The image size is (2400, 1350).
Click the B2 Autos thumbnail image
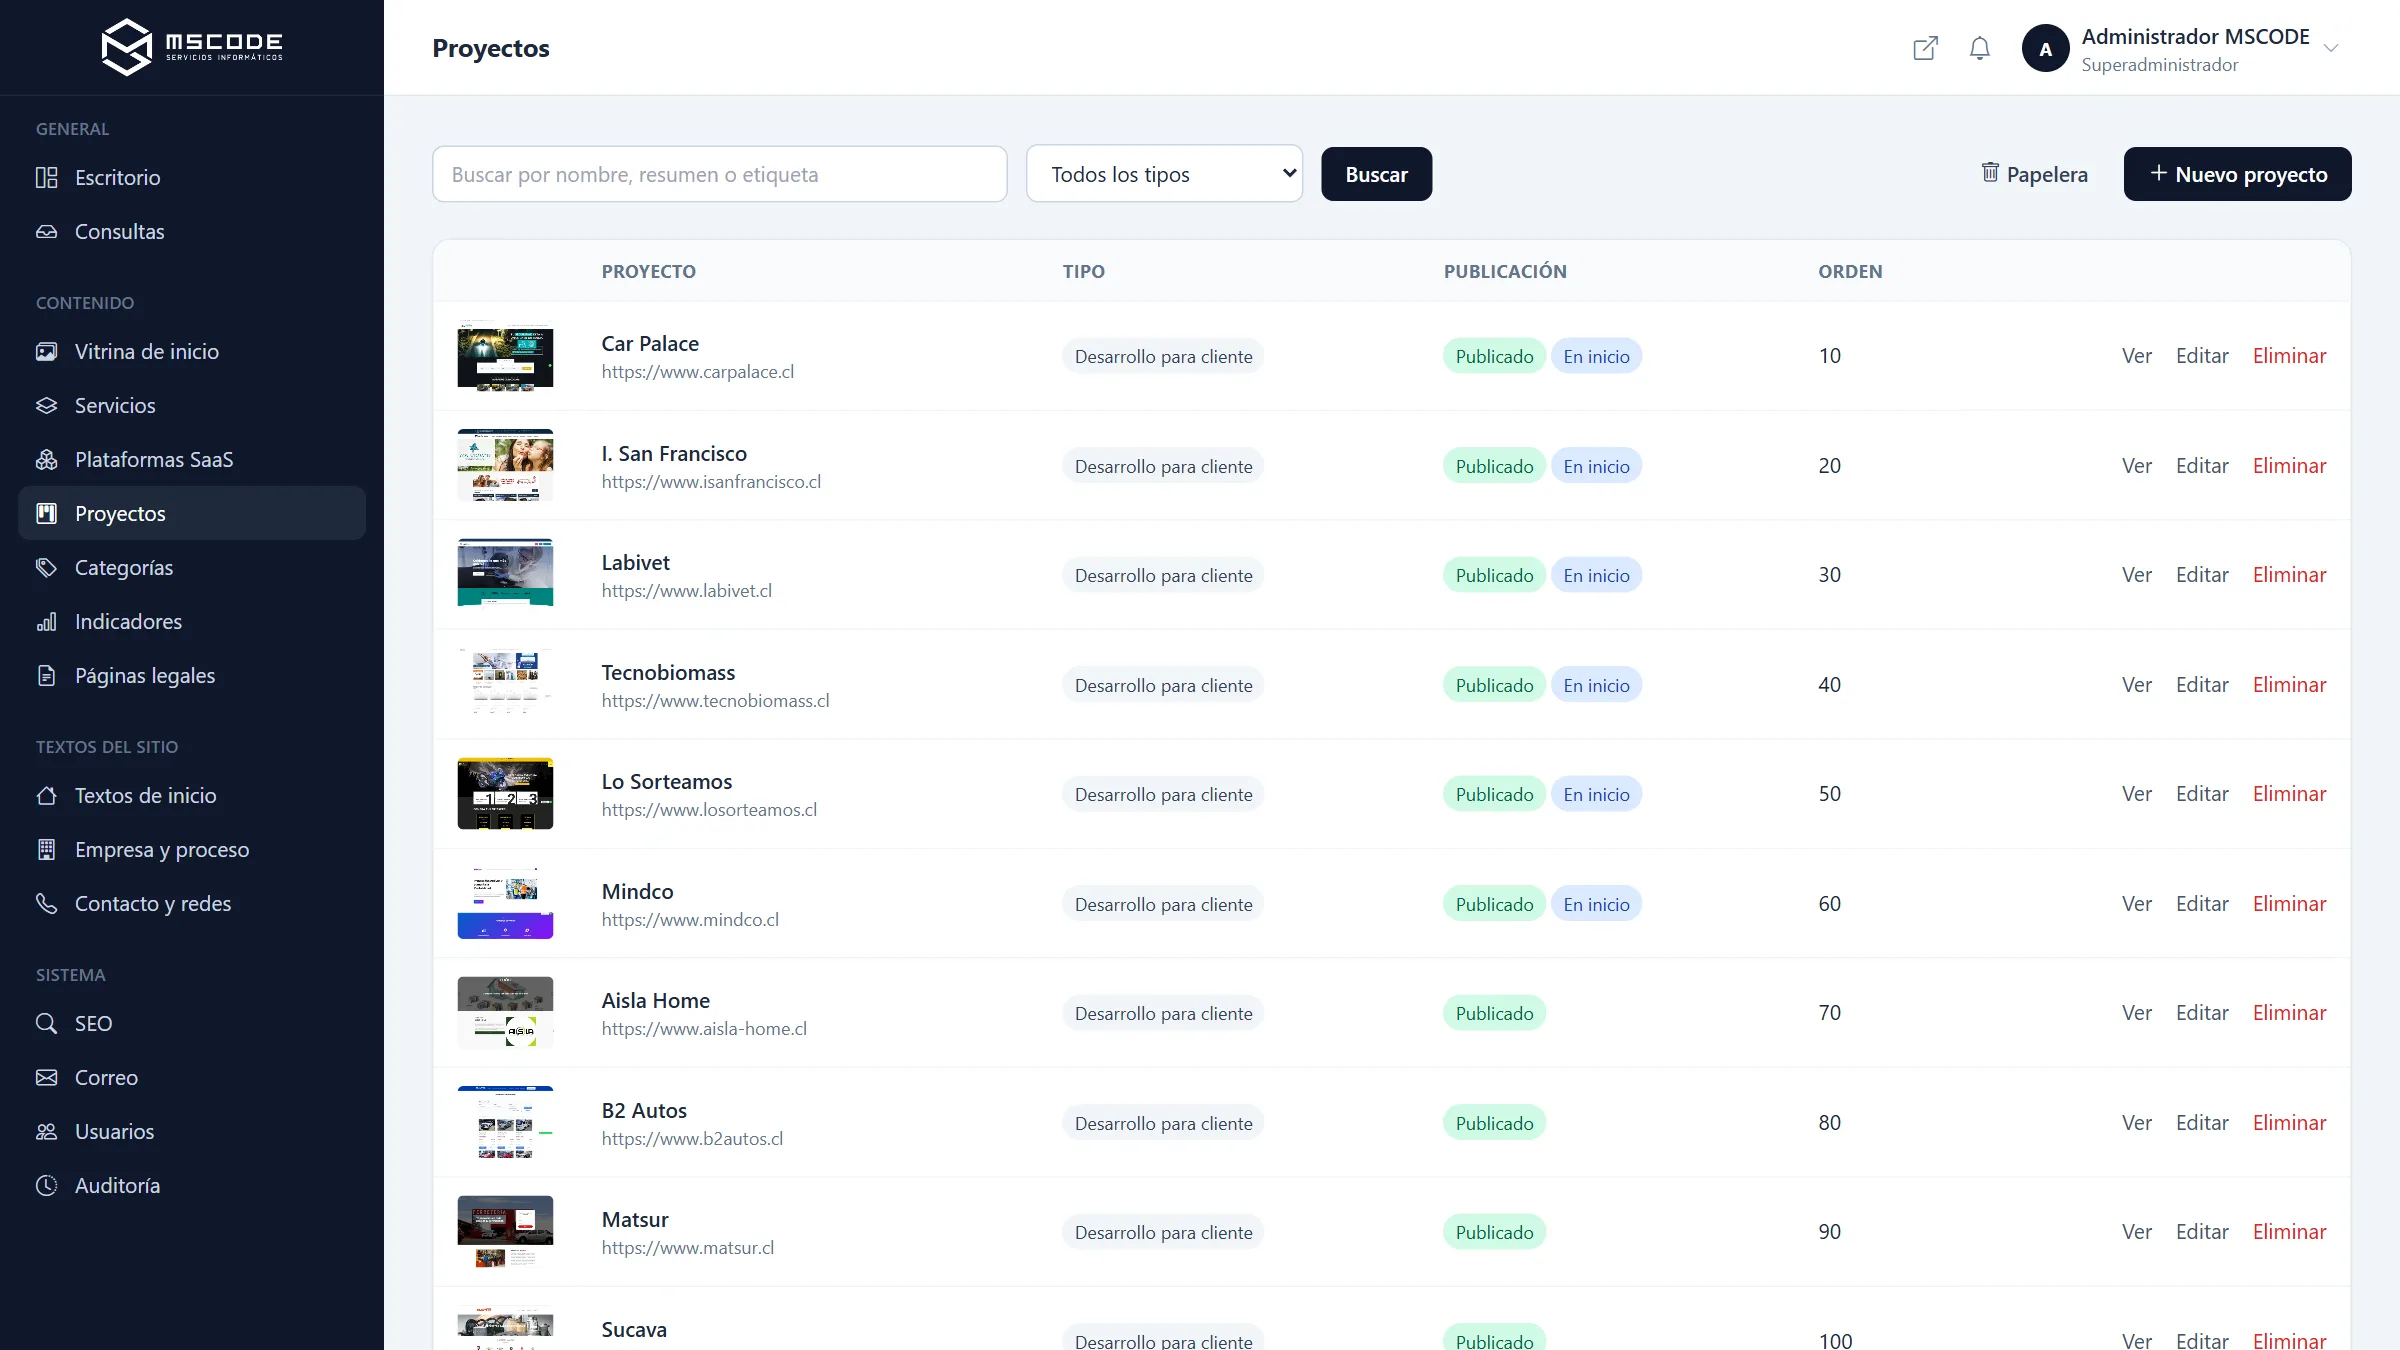click(x=505, y=1123)
